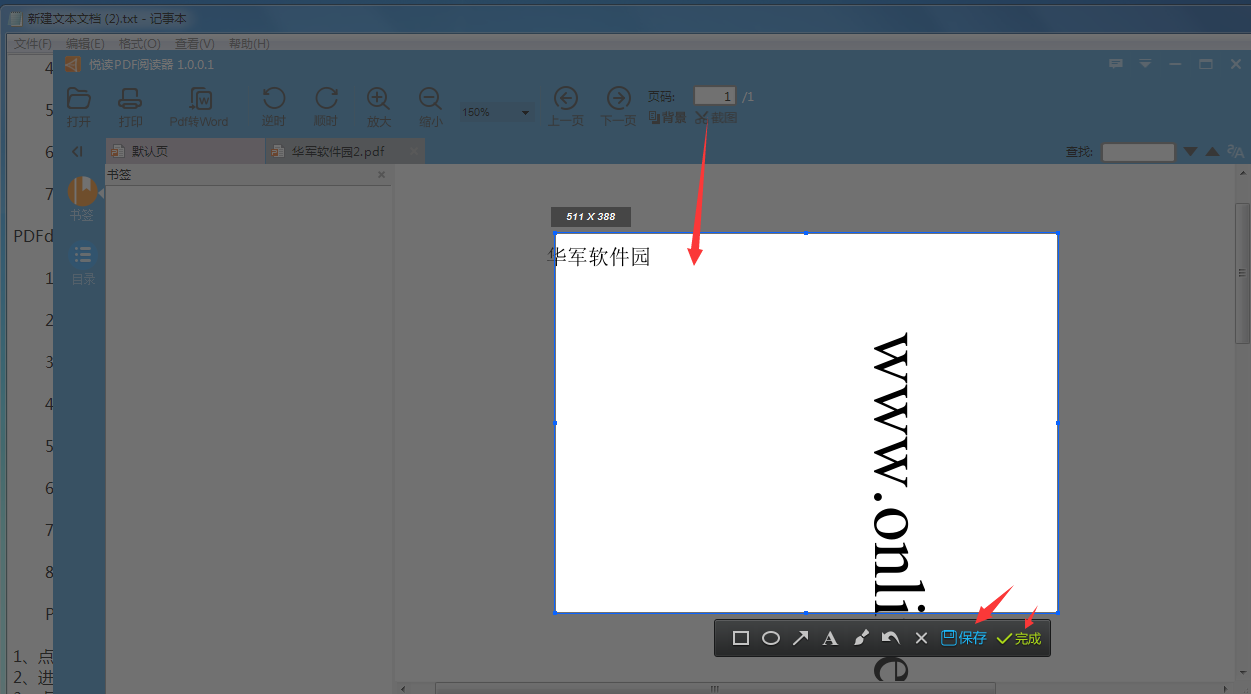Click the 页码 page number field
Image resolution: width=1251 pixels, height=694 pixels.
point(715,96)
